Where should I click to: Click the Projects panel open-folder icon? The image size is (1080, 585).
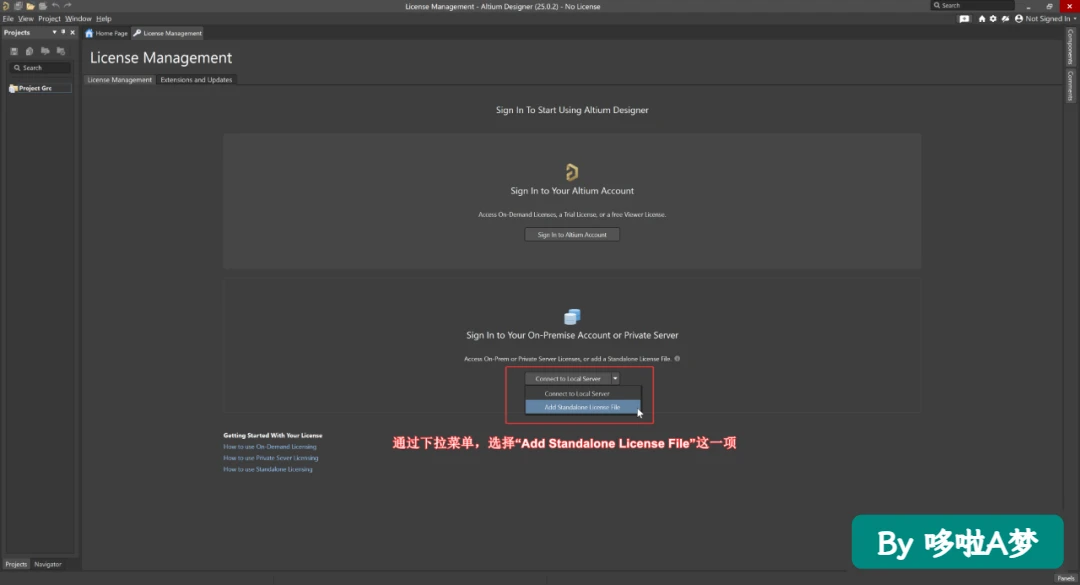[x=45, y=51]
